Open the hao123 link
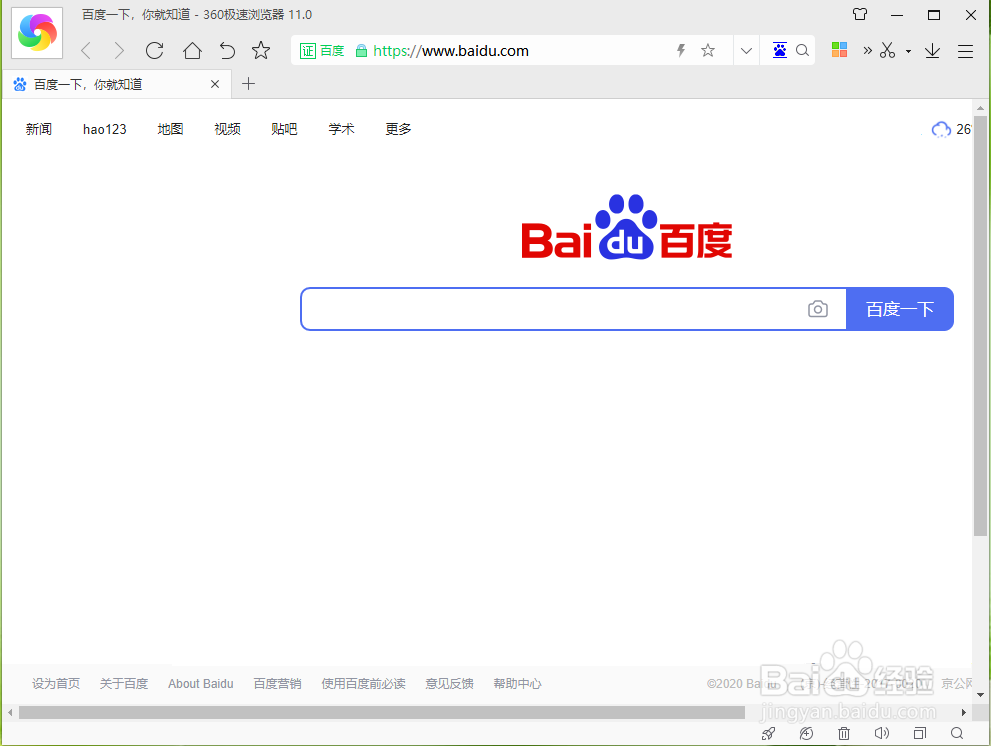This screenshot has height=746, width=991. pos(104,129)
